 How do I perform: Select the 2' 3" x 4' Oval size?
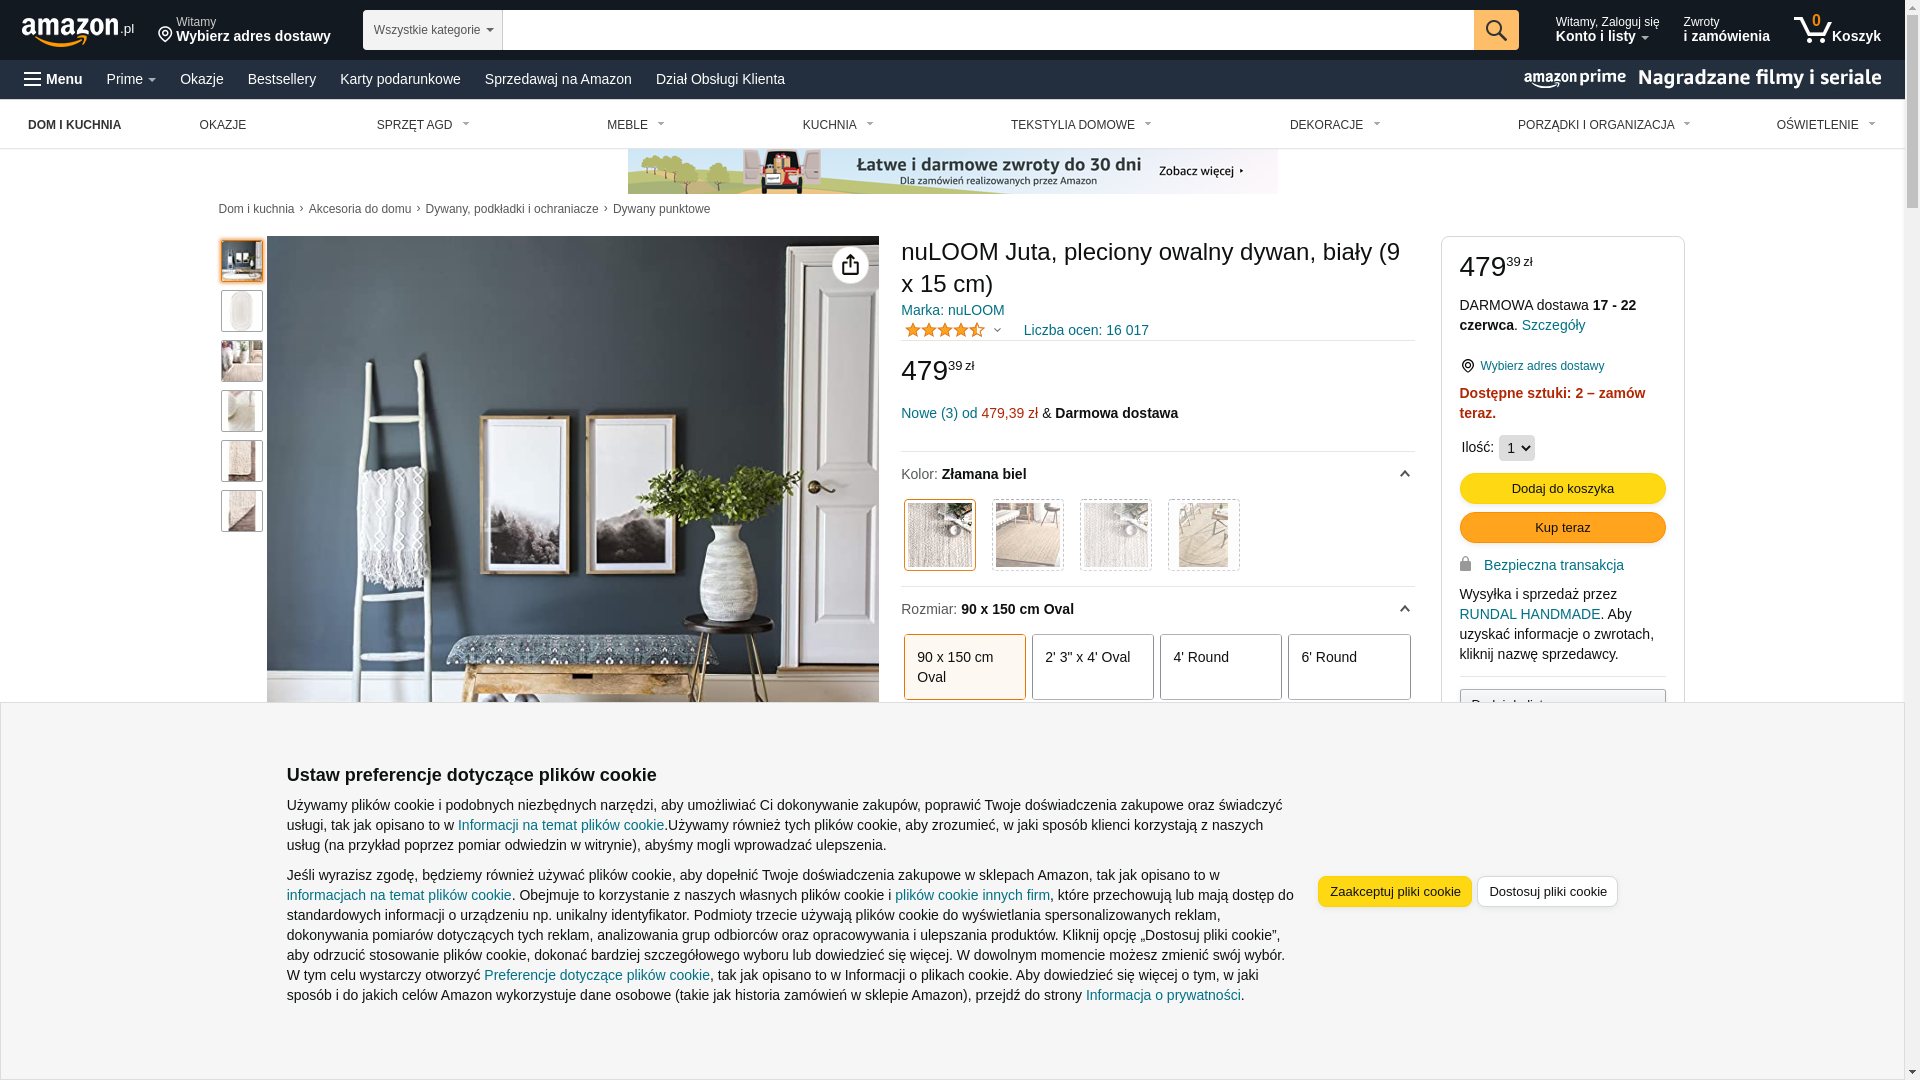pyautogui.click(x=1093, y=667)
